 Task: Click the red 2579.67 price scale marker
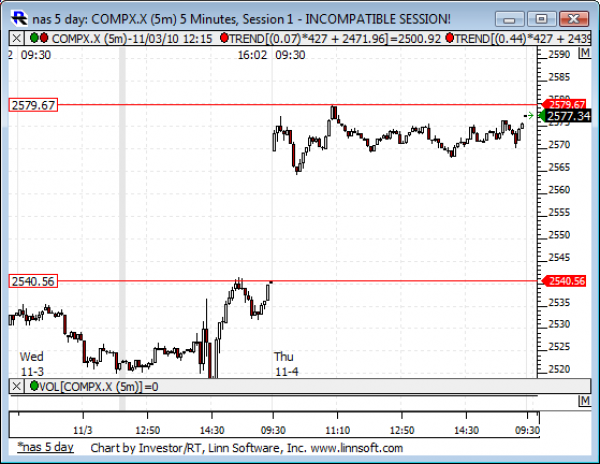click(x=564, y=104)
